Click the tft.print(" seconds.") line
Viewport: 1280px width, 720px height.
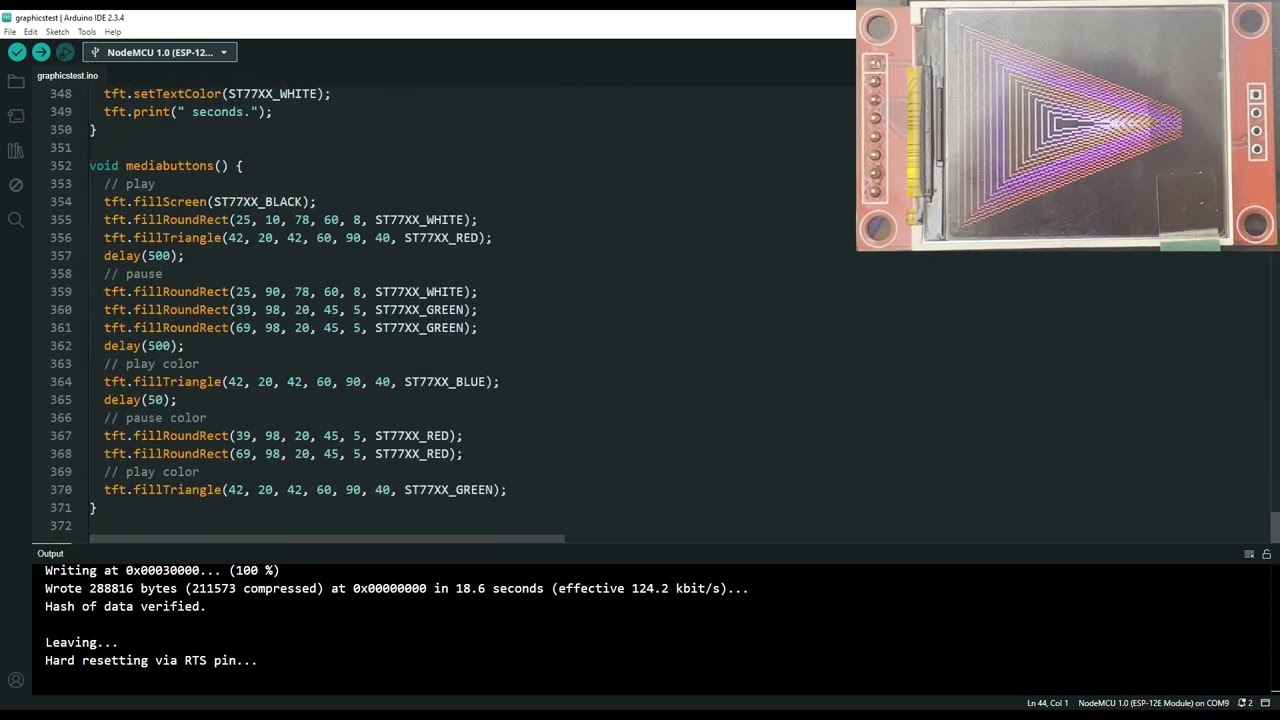coord(188,112)
